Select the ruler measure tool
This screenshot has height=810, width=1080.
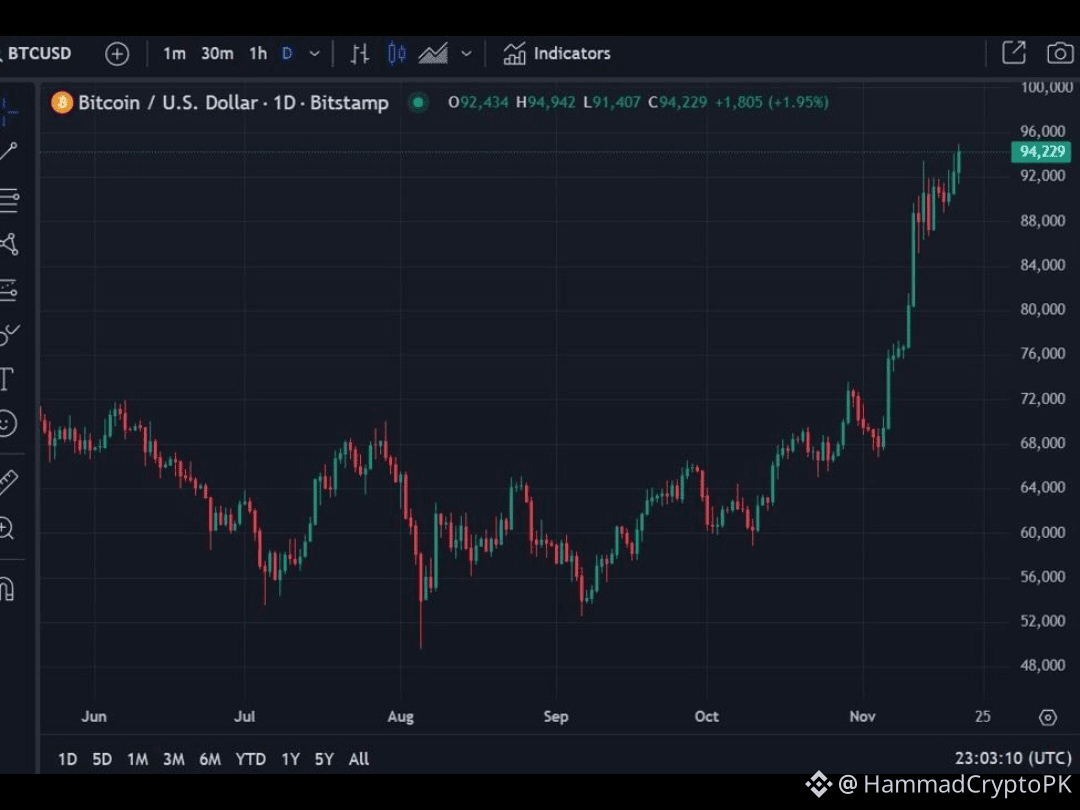[x=8, y=482]
